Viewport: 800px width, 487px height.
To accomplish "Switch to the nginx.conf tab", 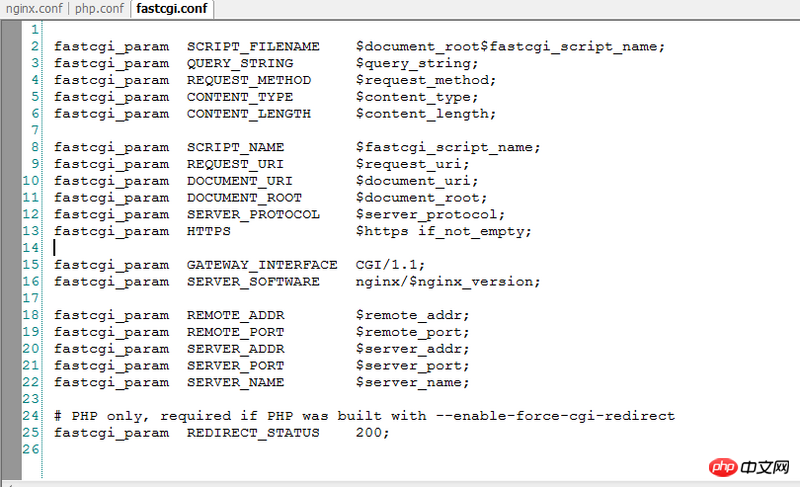I will [34, 9].
